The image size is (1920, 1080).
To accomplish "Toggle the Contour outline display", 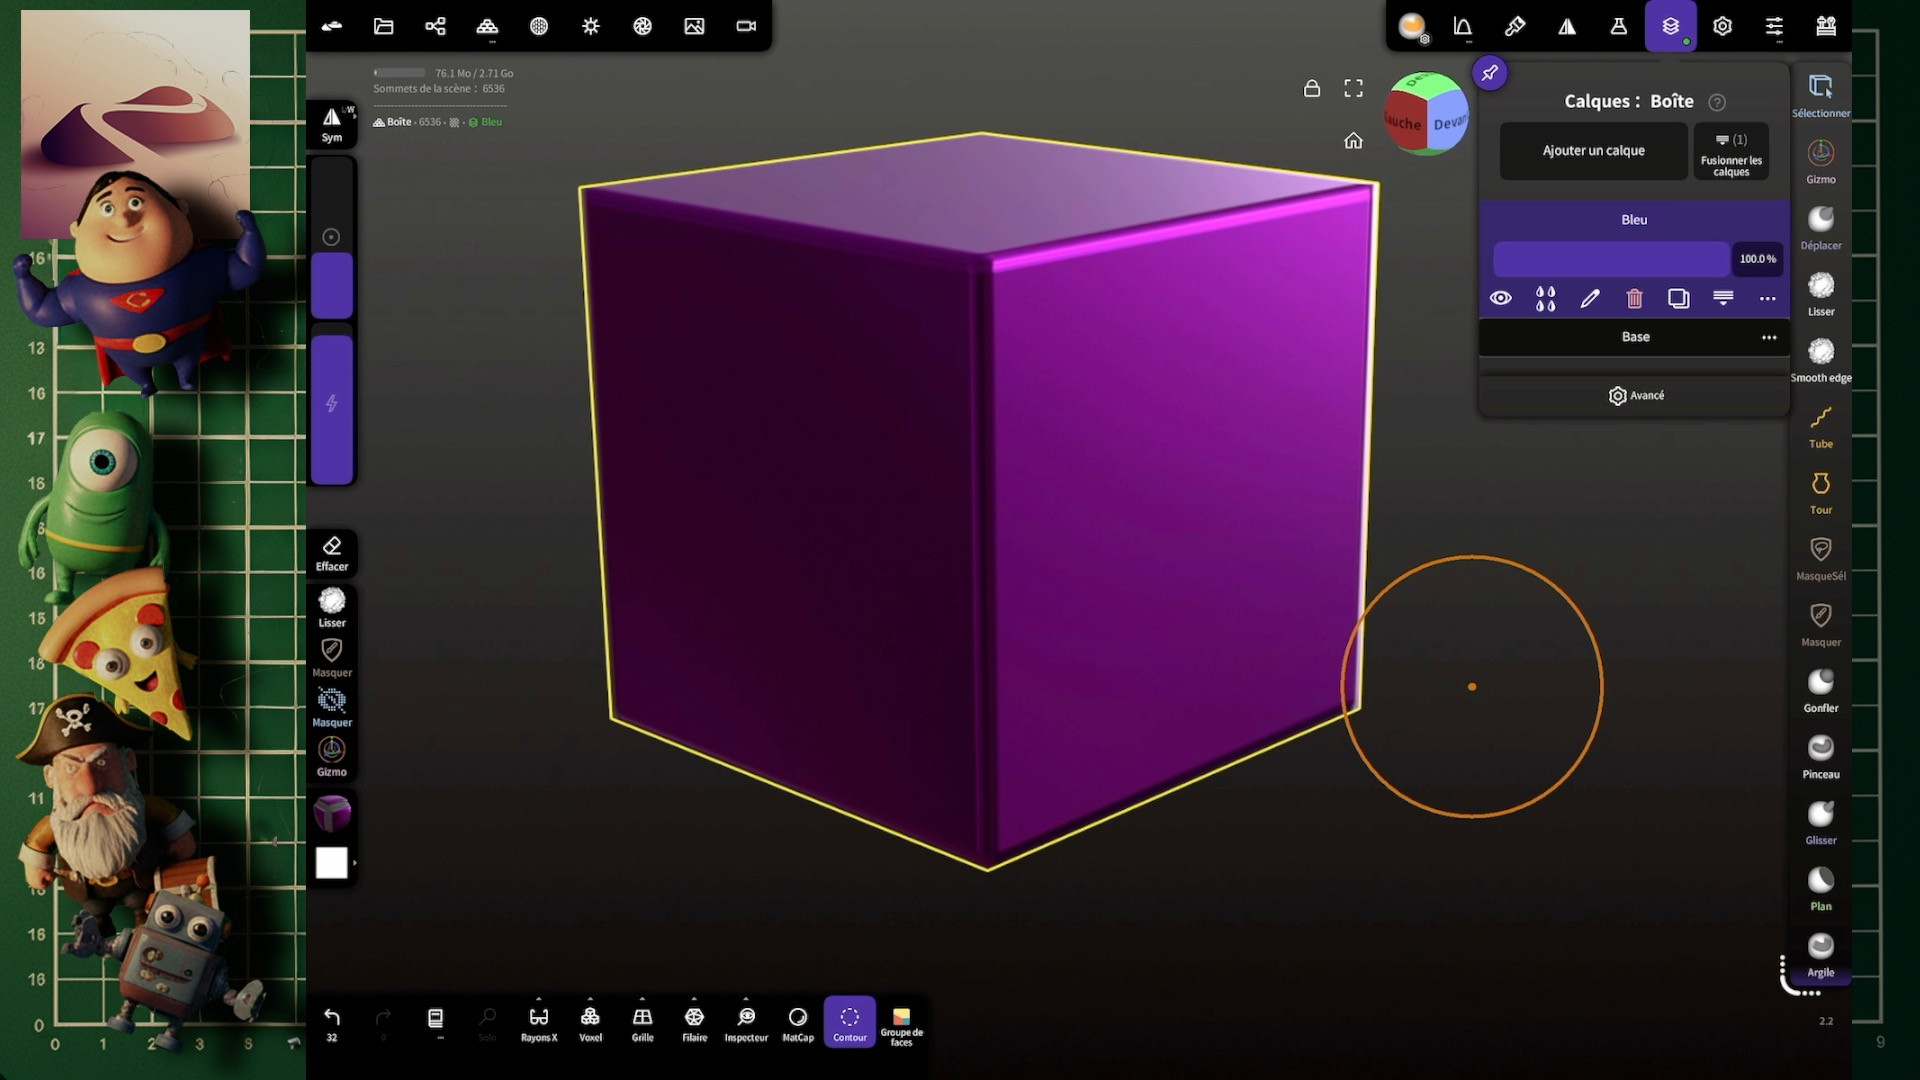I will point(849,1023).
